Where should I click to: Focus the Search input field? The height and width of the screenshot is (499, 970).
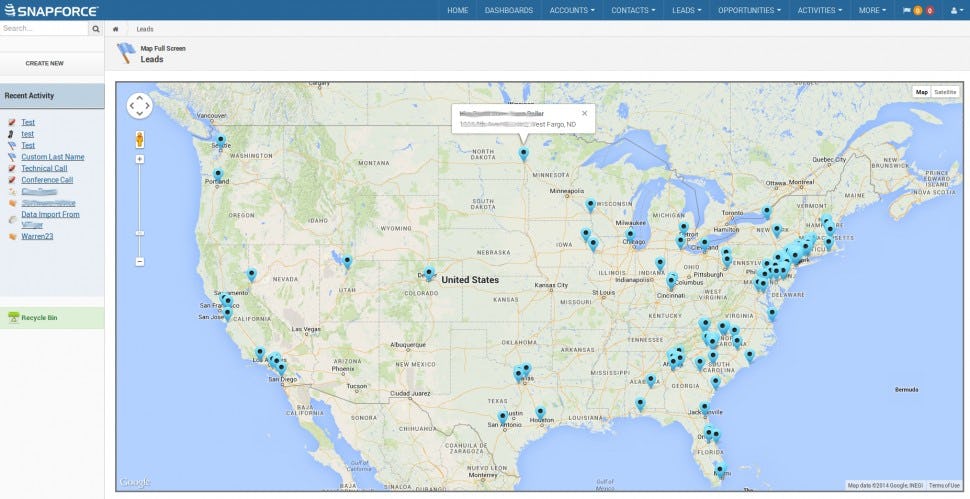coord(45,28)
